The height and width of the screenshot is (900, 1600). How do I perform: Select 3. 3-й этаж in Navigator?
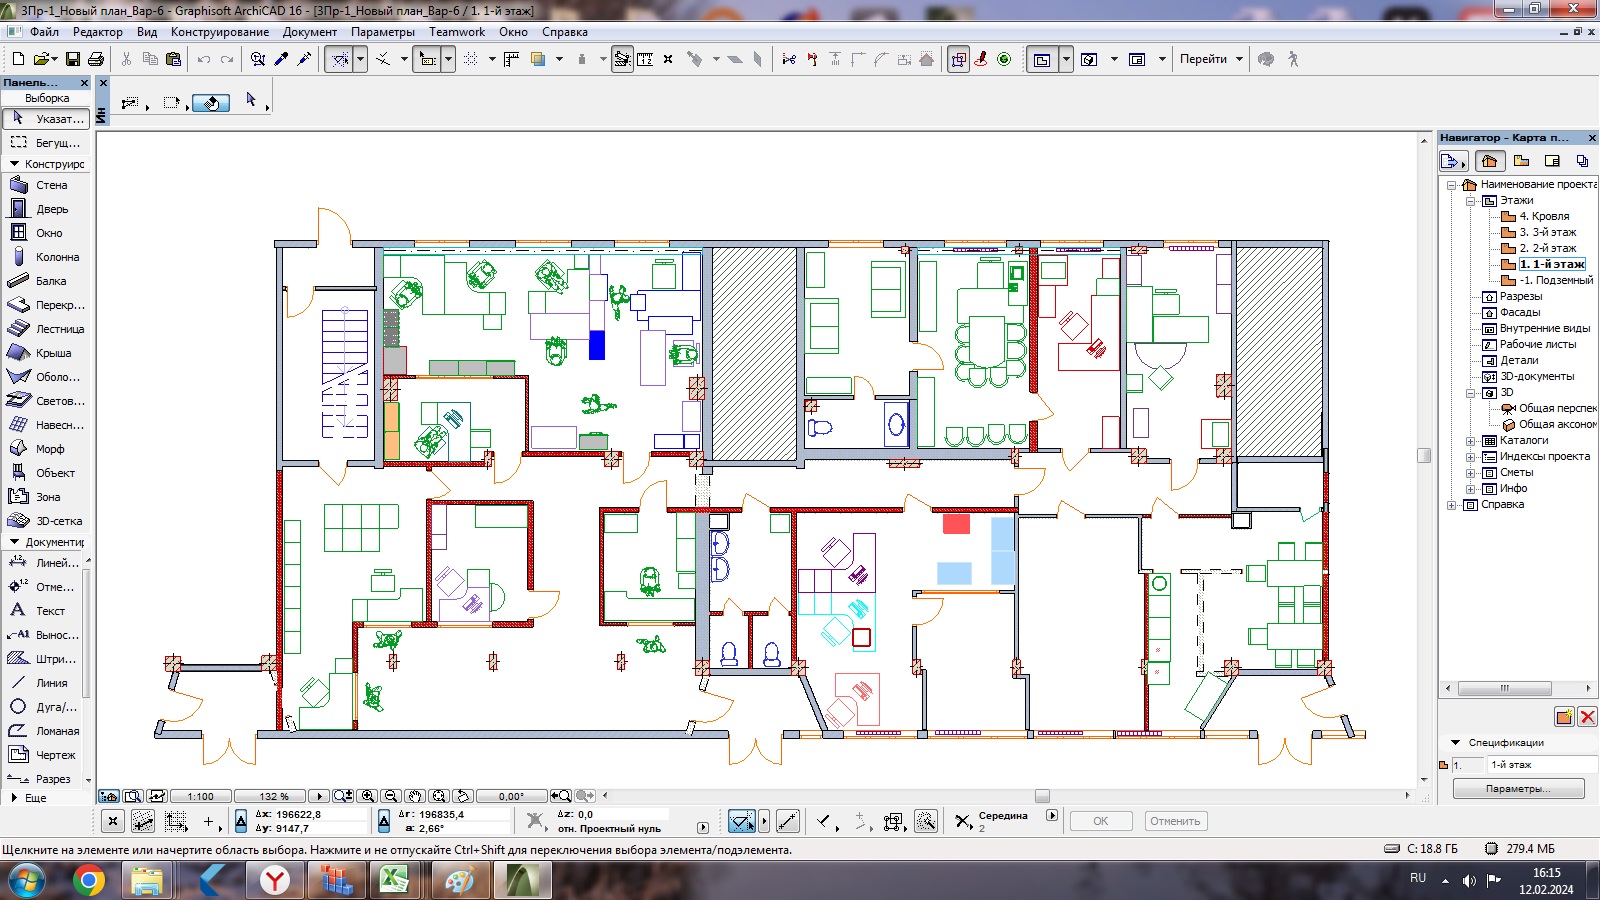(x=1548, y=232)
